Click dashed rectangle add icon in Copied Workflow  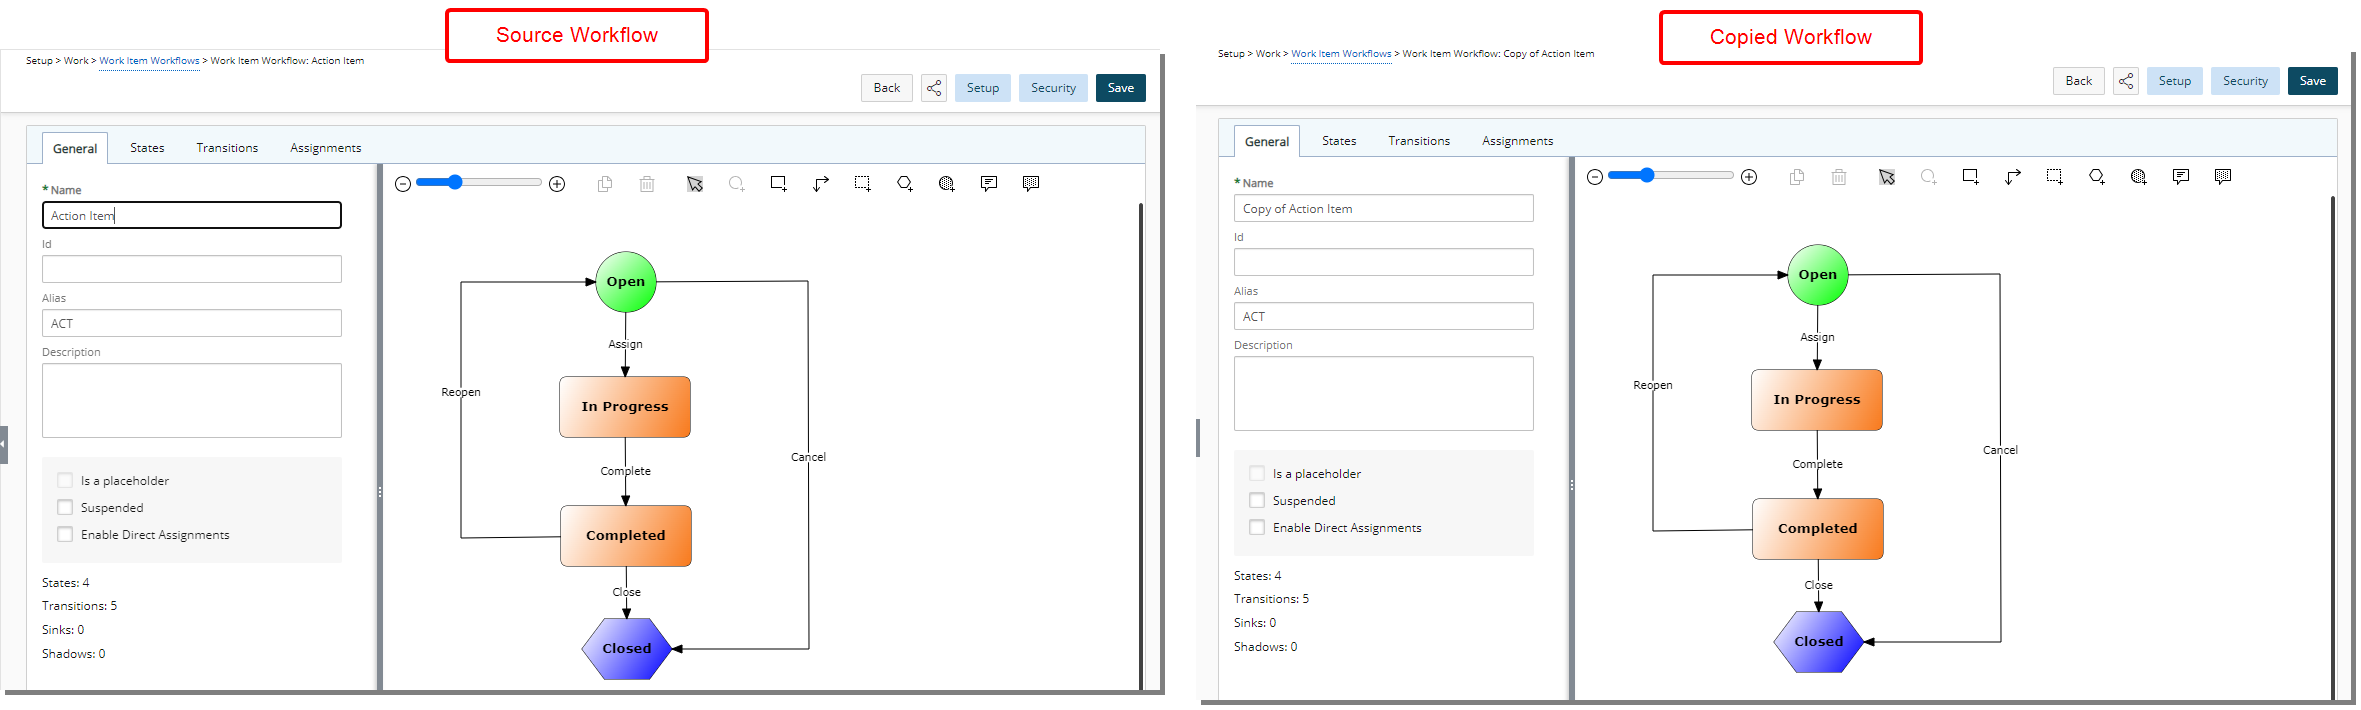tap(2055, 177)
